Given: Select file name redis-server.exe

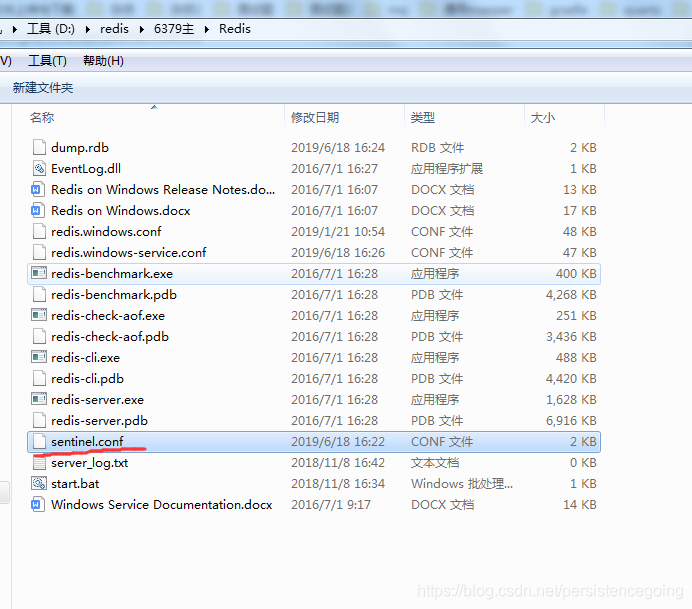Looking at the screenshot, I should tap(98, 399).
